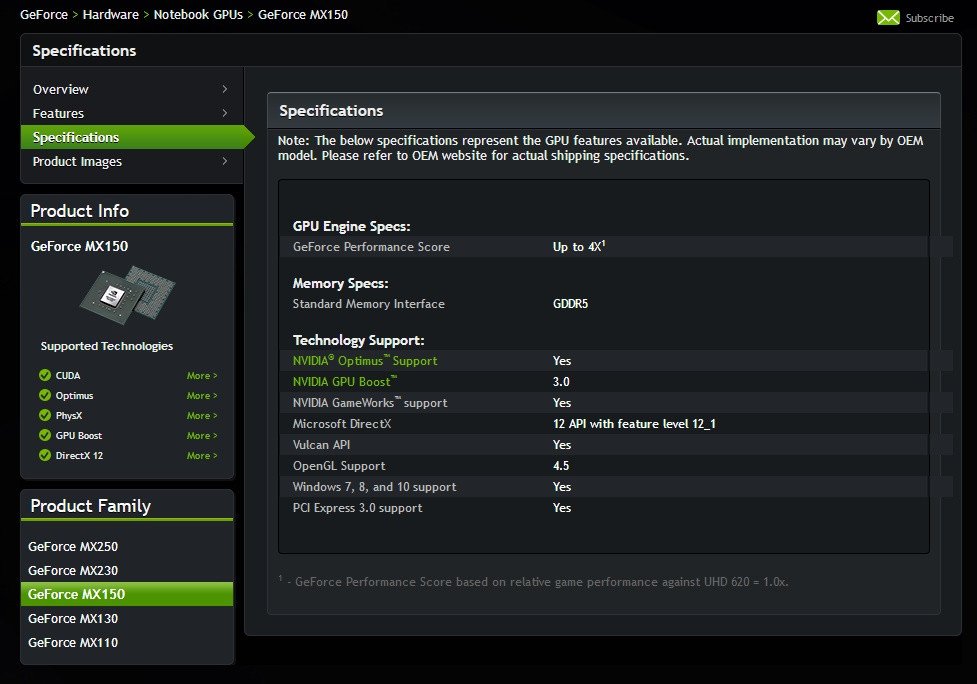This screenshot has width=977, height=684.
Task: Navigate to Hardware in the breadcrumb
Action: pos(111,15)
